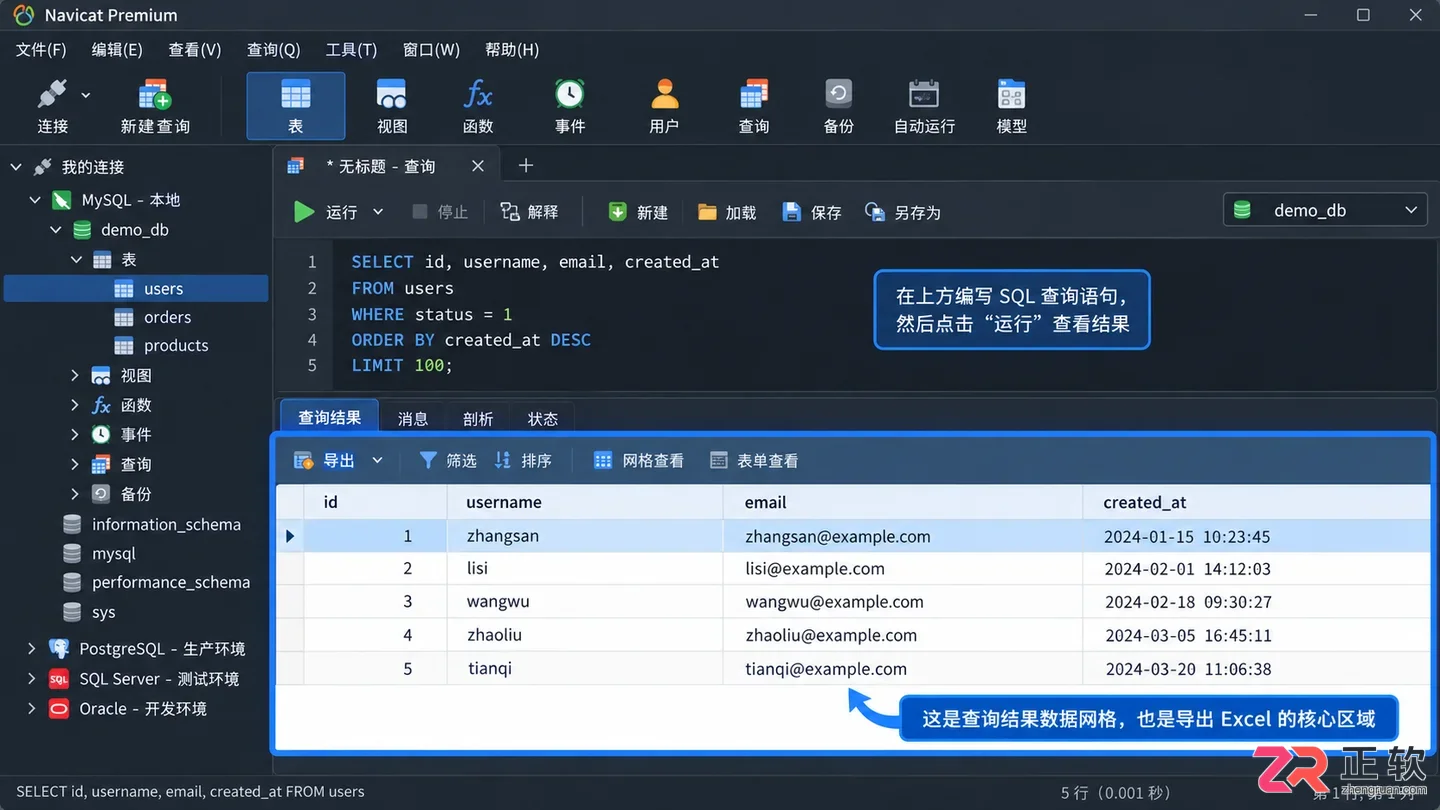Open the 文件(F) menu
This screenshot has height=810, width=1440.
(x=41, y=50)
